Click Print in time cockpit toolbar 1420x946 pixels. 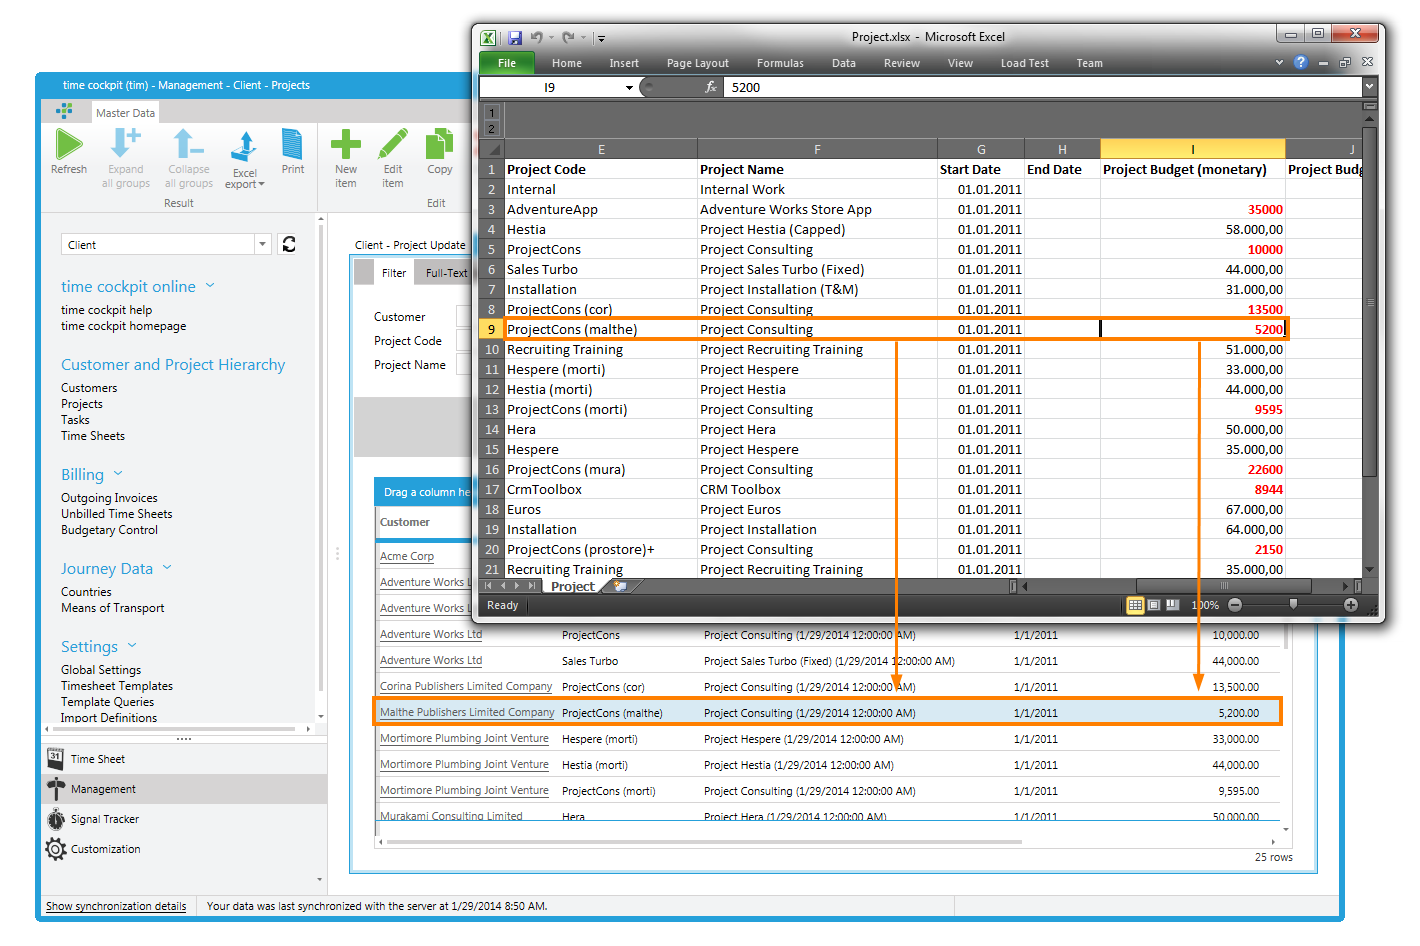(x=293, y=153)
